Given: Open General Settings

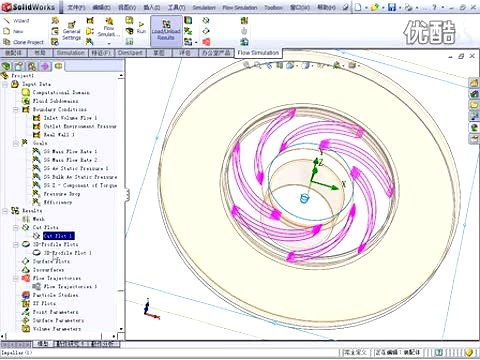Looking at the screenshot, I should (71, 31).
